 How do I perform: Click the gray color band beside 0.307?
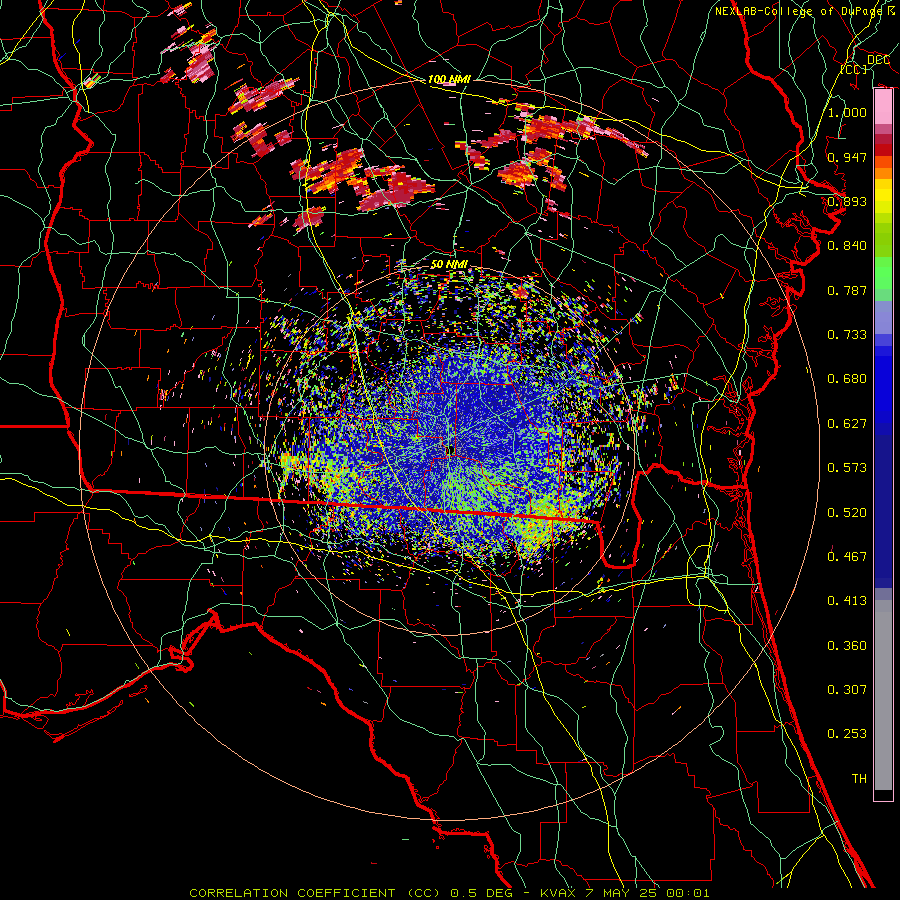pos(883,695)
